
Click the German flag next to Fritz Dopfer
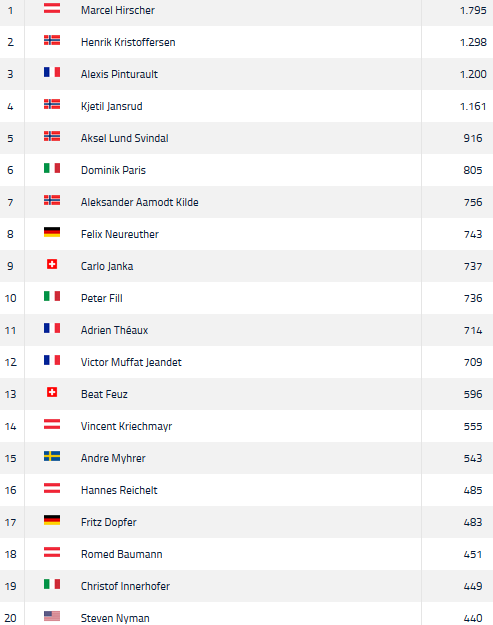point(52,520)
